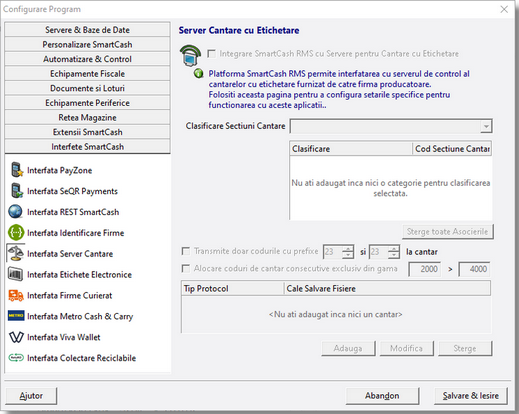Click the globe icon for Interfata REST SmartCash
Image resolution: width=519 pixels, height=414 pixels.
click(x=15, y=212)
